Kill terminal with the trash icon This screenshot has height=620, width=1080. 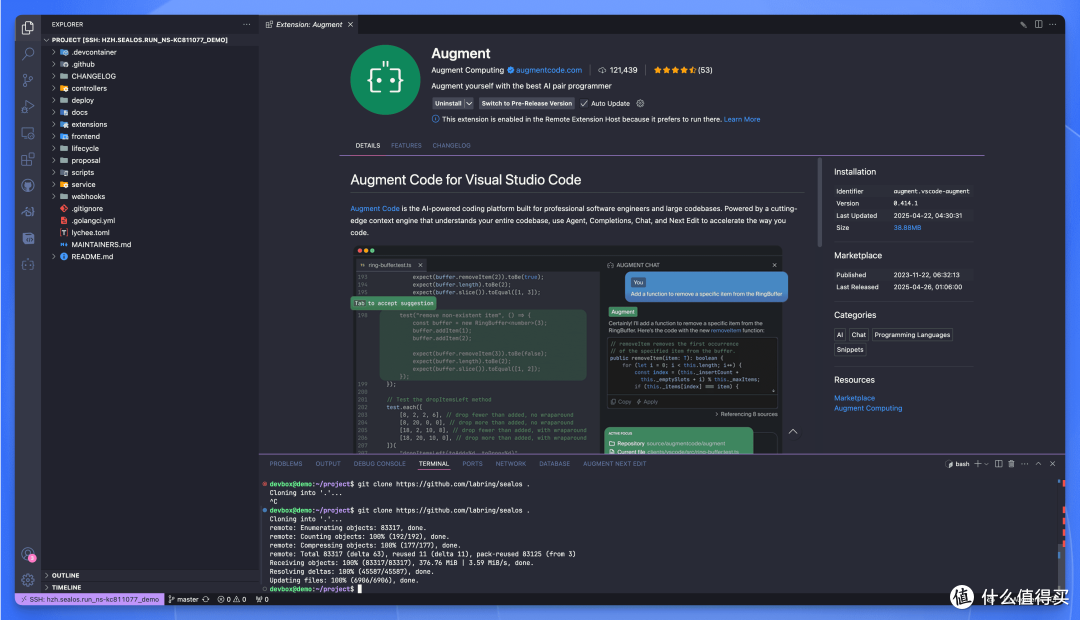(x=1011, y=464)
